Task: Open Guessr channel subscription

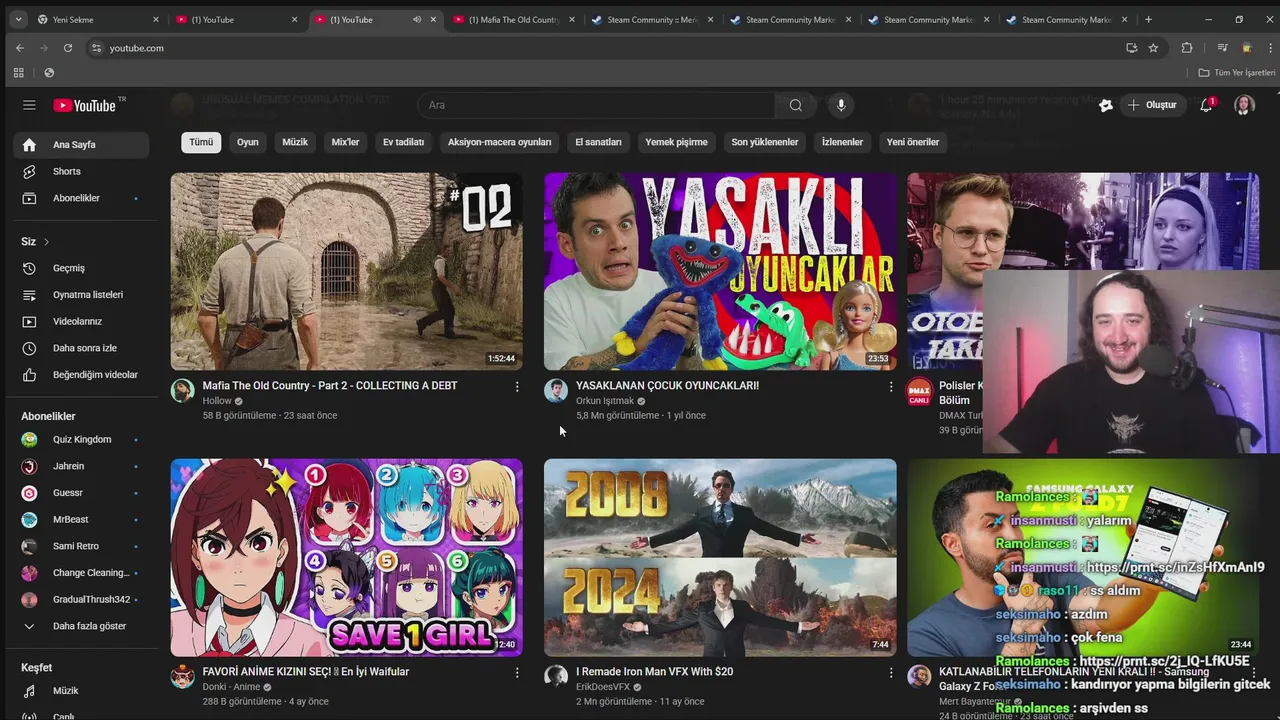Action: point(81,493)
